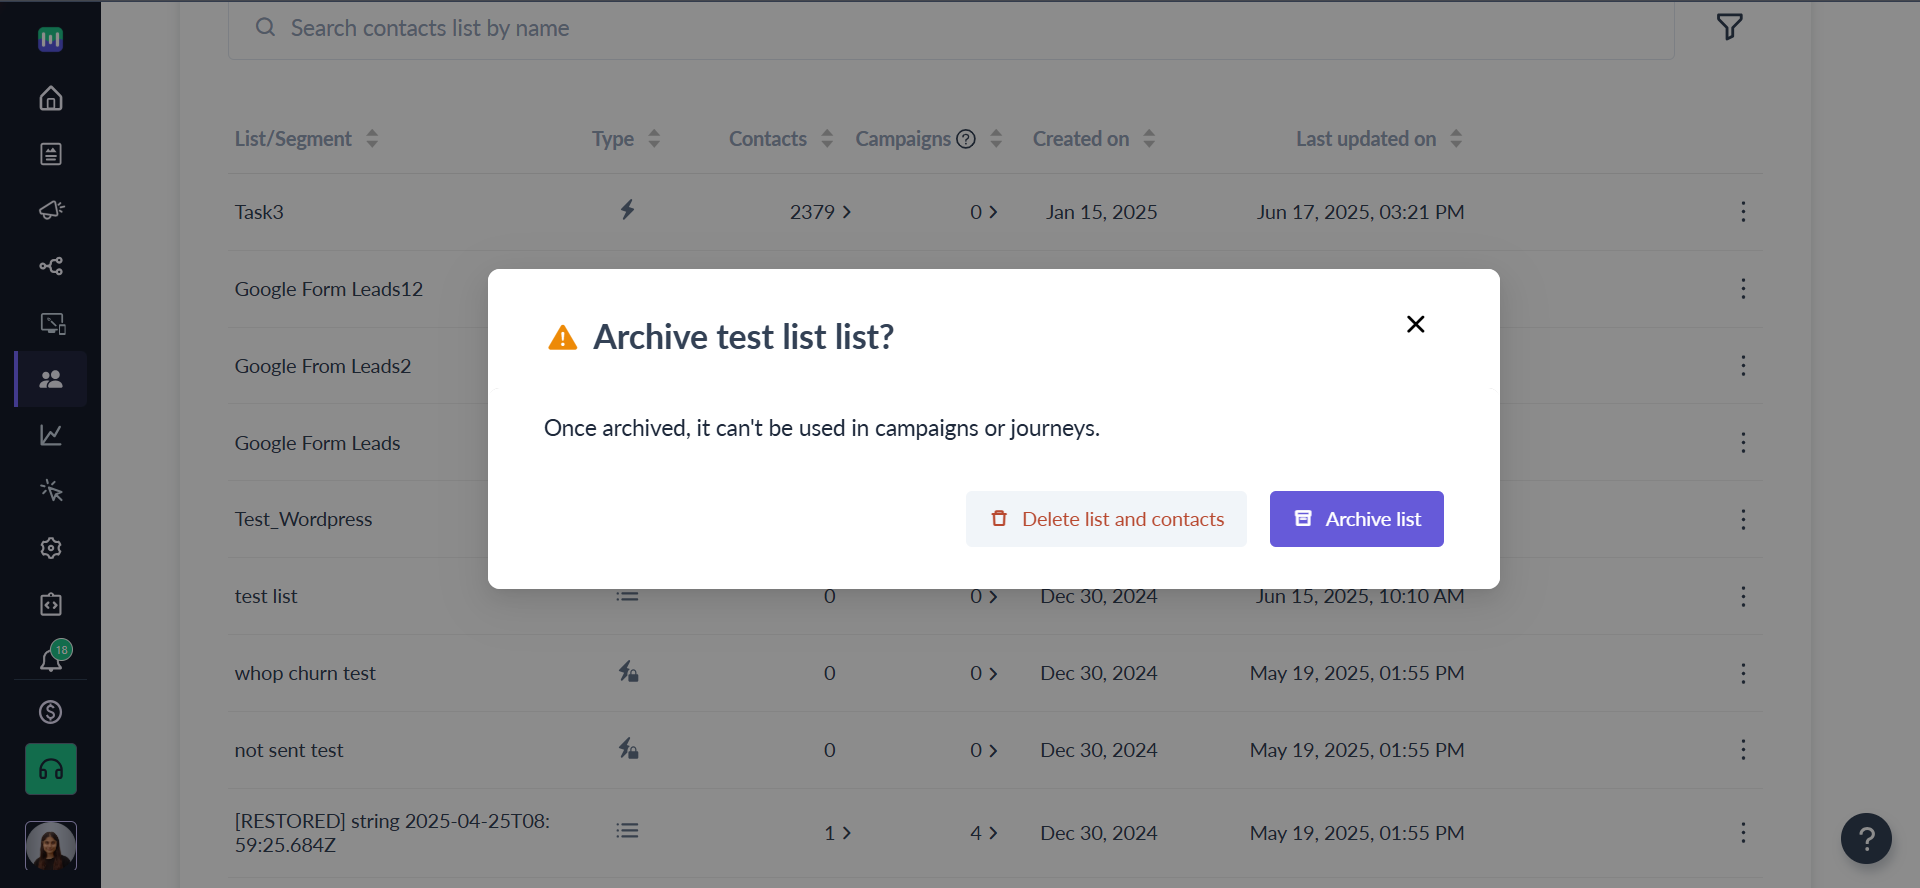Image resolution: width=1920 pixels, height=888 pixels.
Task: Close the Archive dialog with X
Action: point(1415,324)
